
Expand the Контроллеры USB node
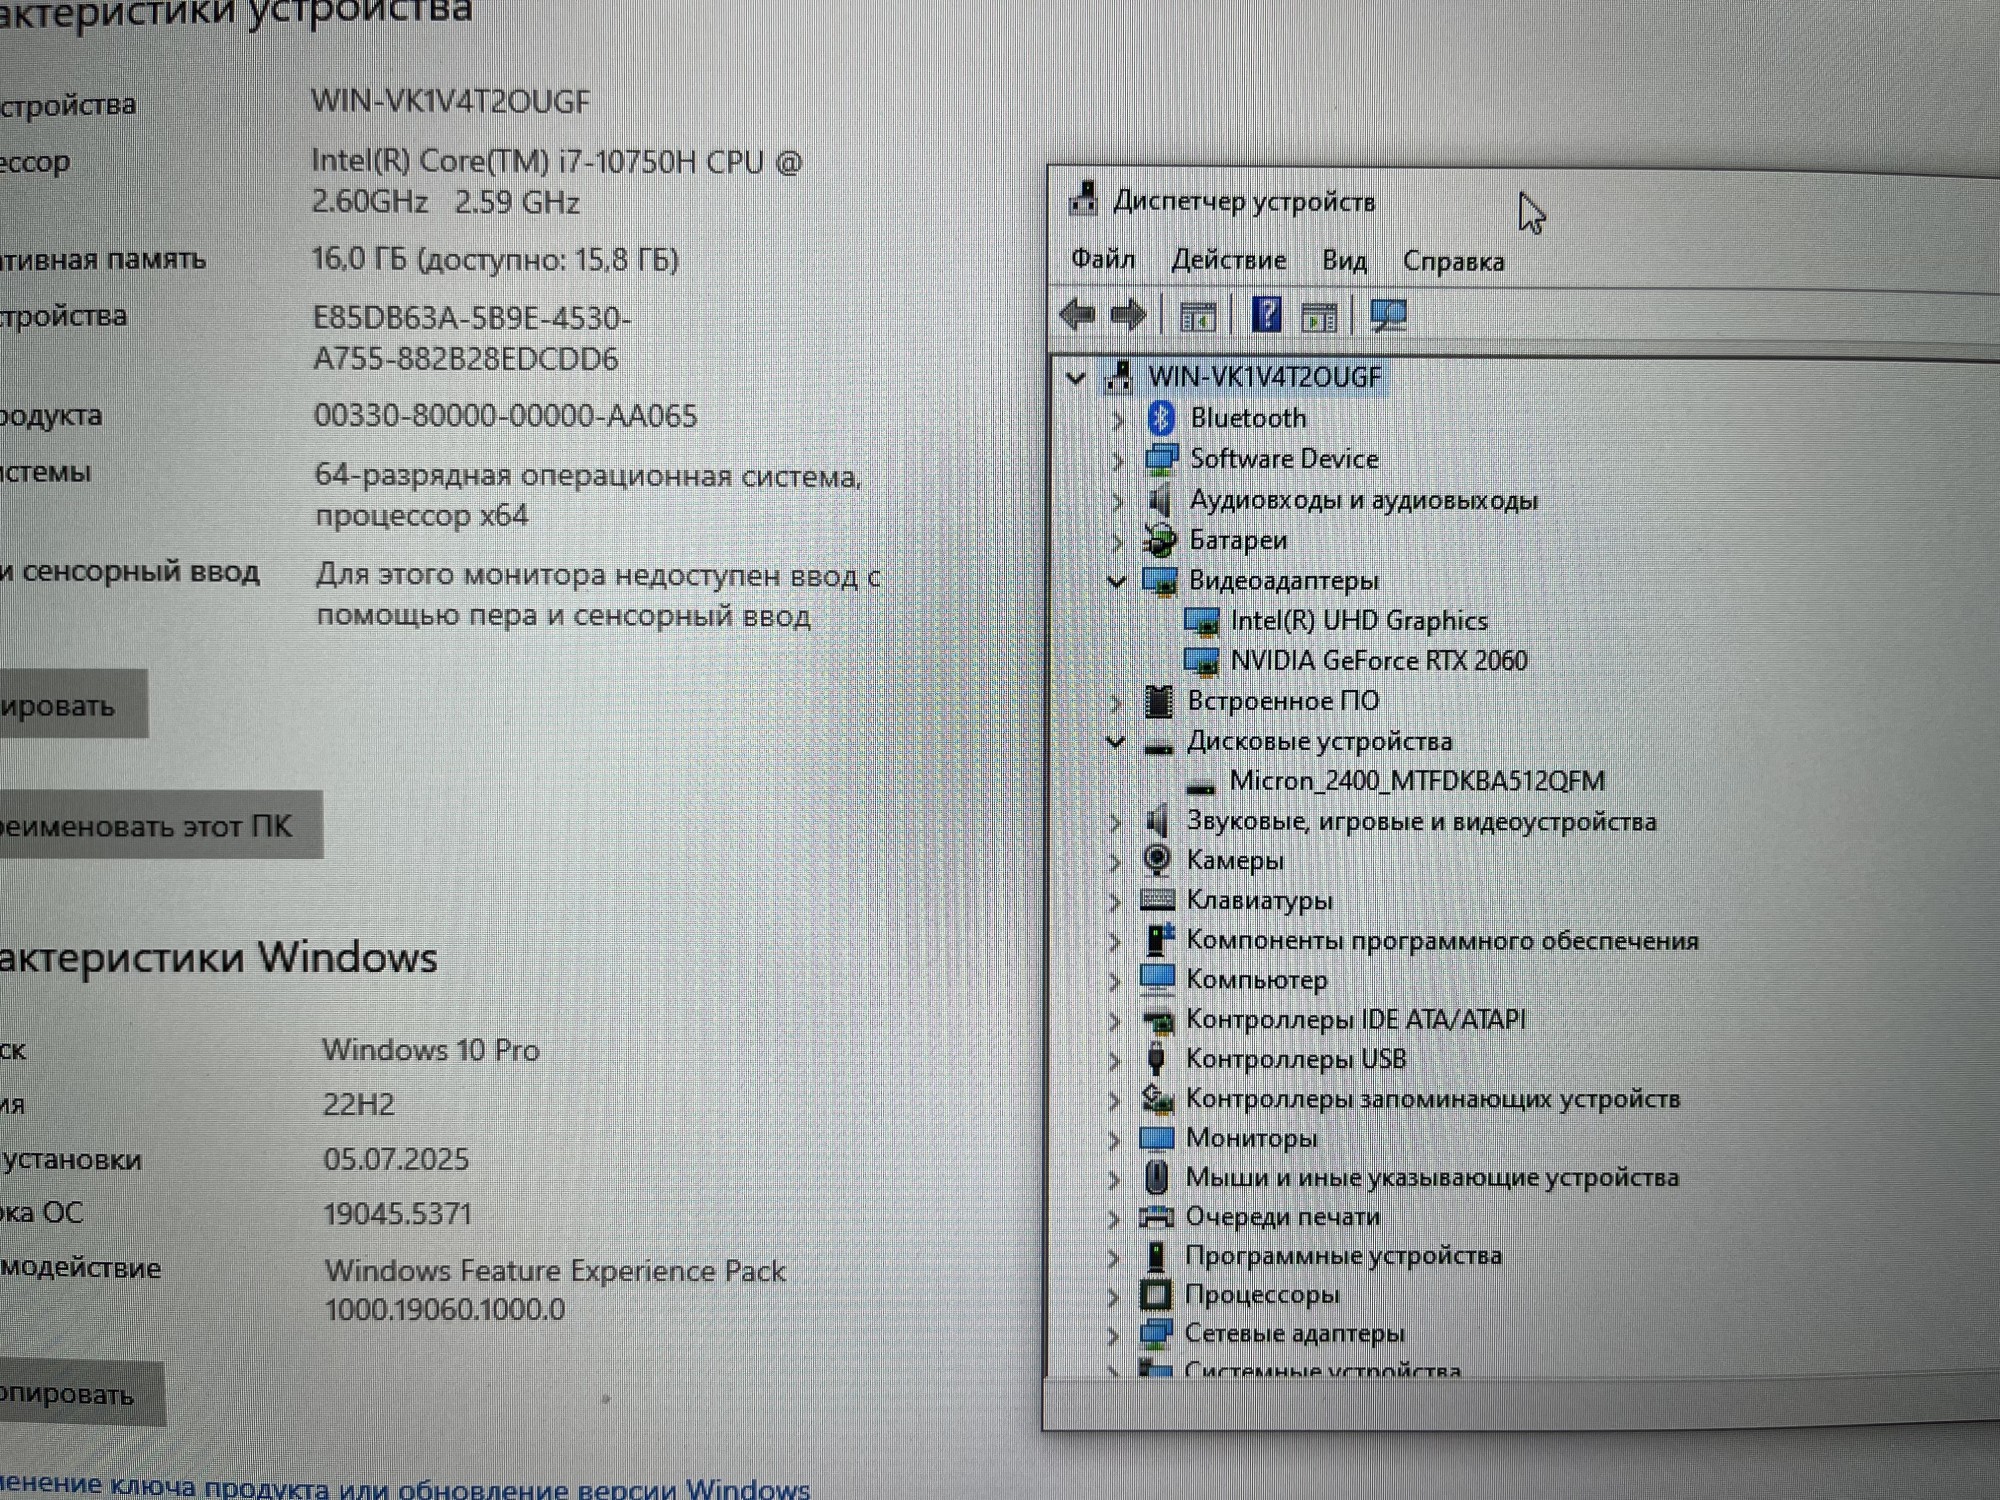pyautogui.click(x=1114, y=1060)
